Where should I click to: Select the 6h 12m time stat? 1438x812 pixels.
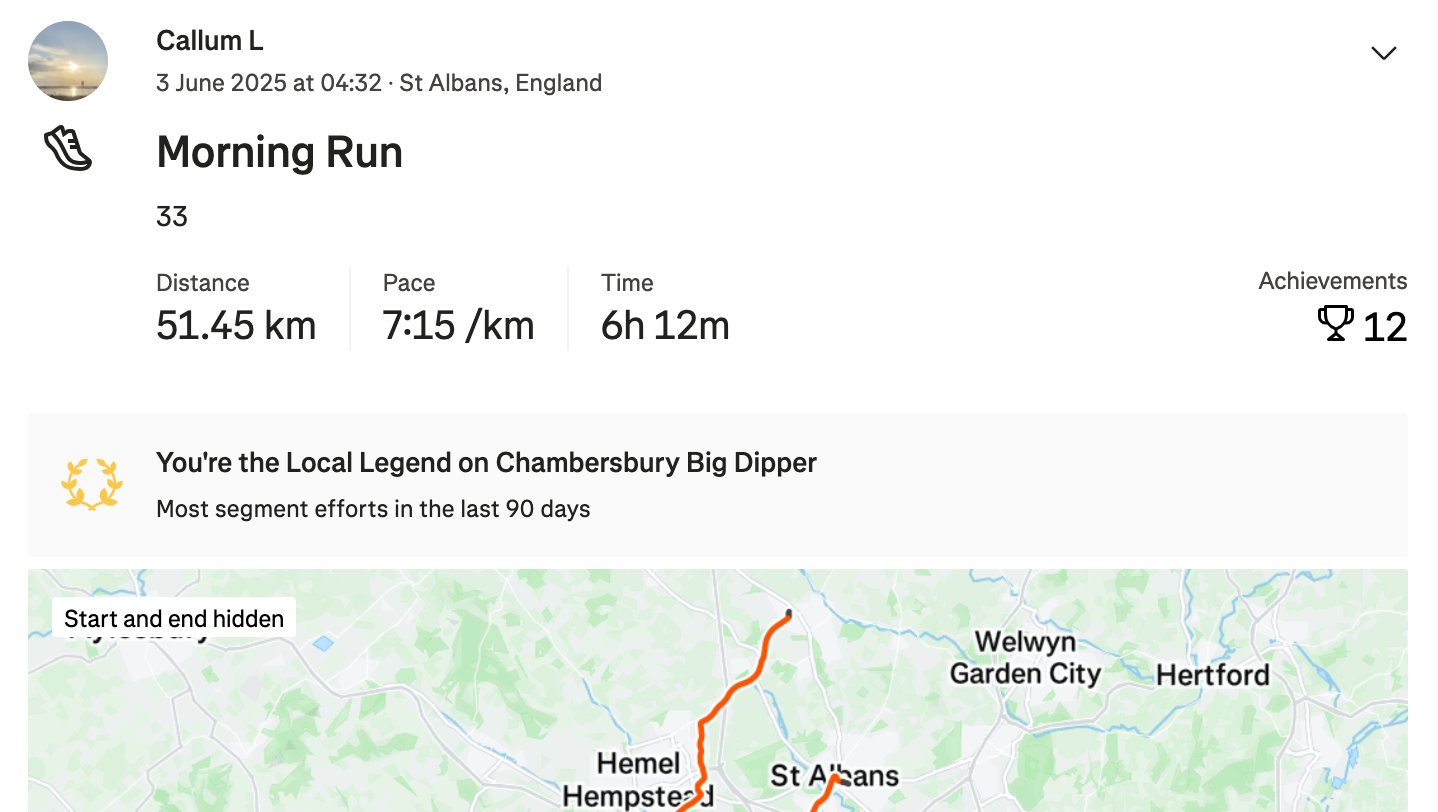[x=665, y=326]
